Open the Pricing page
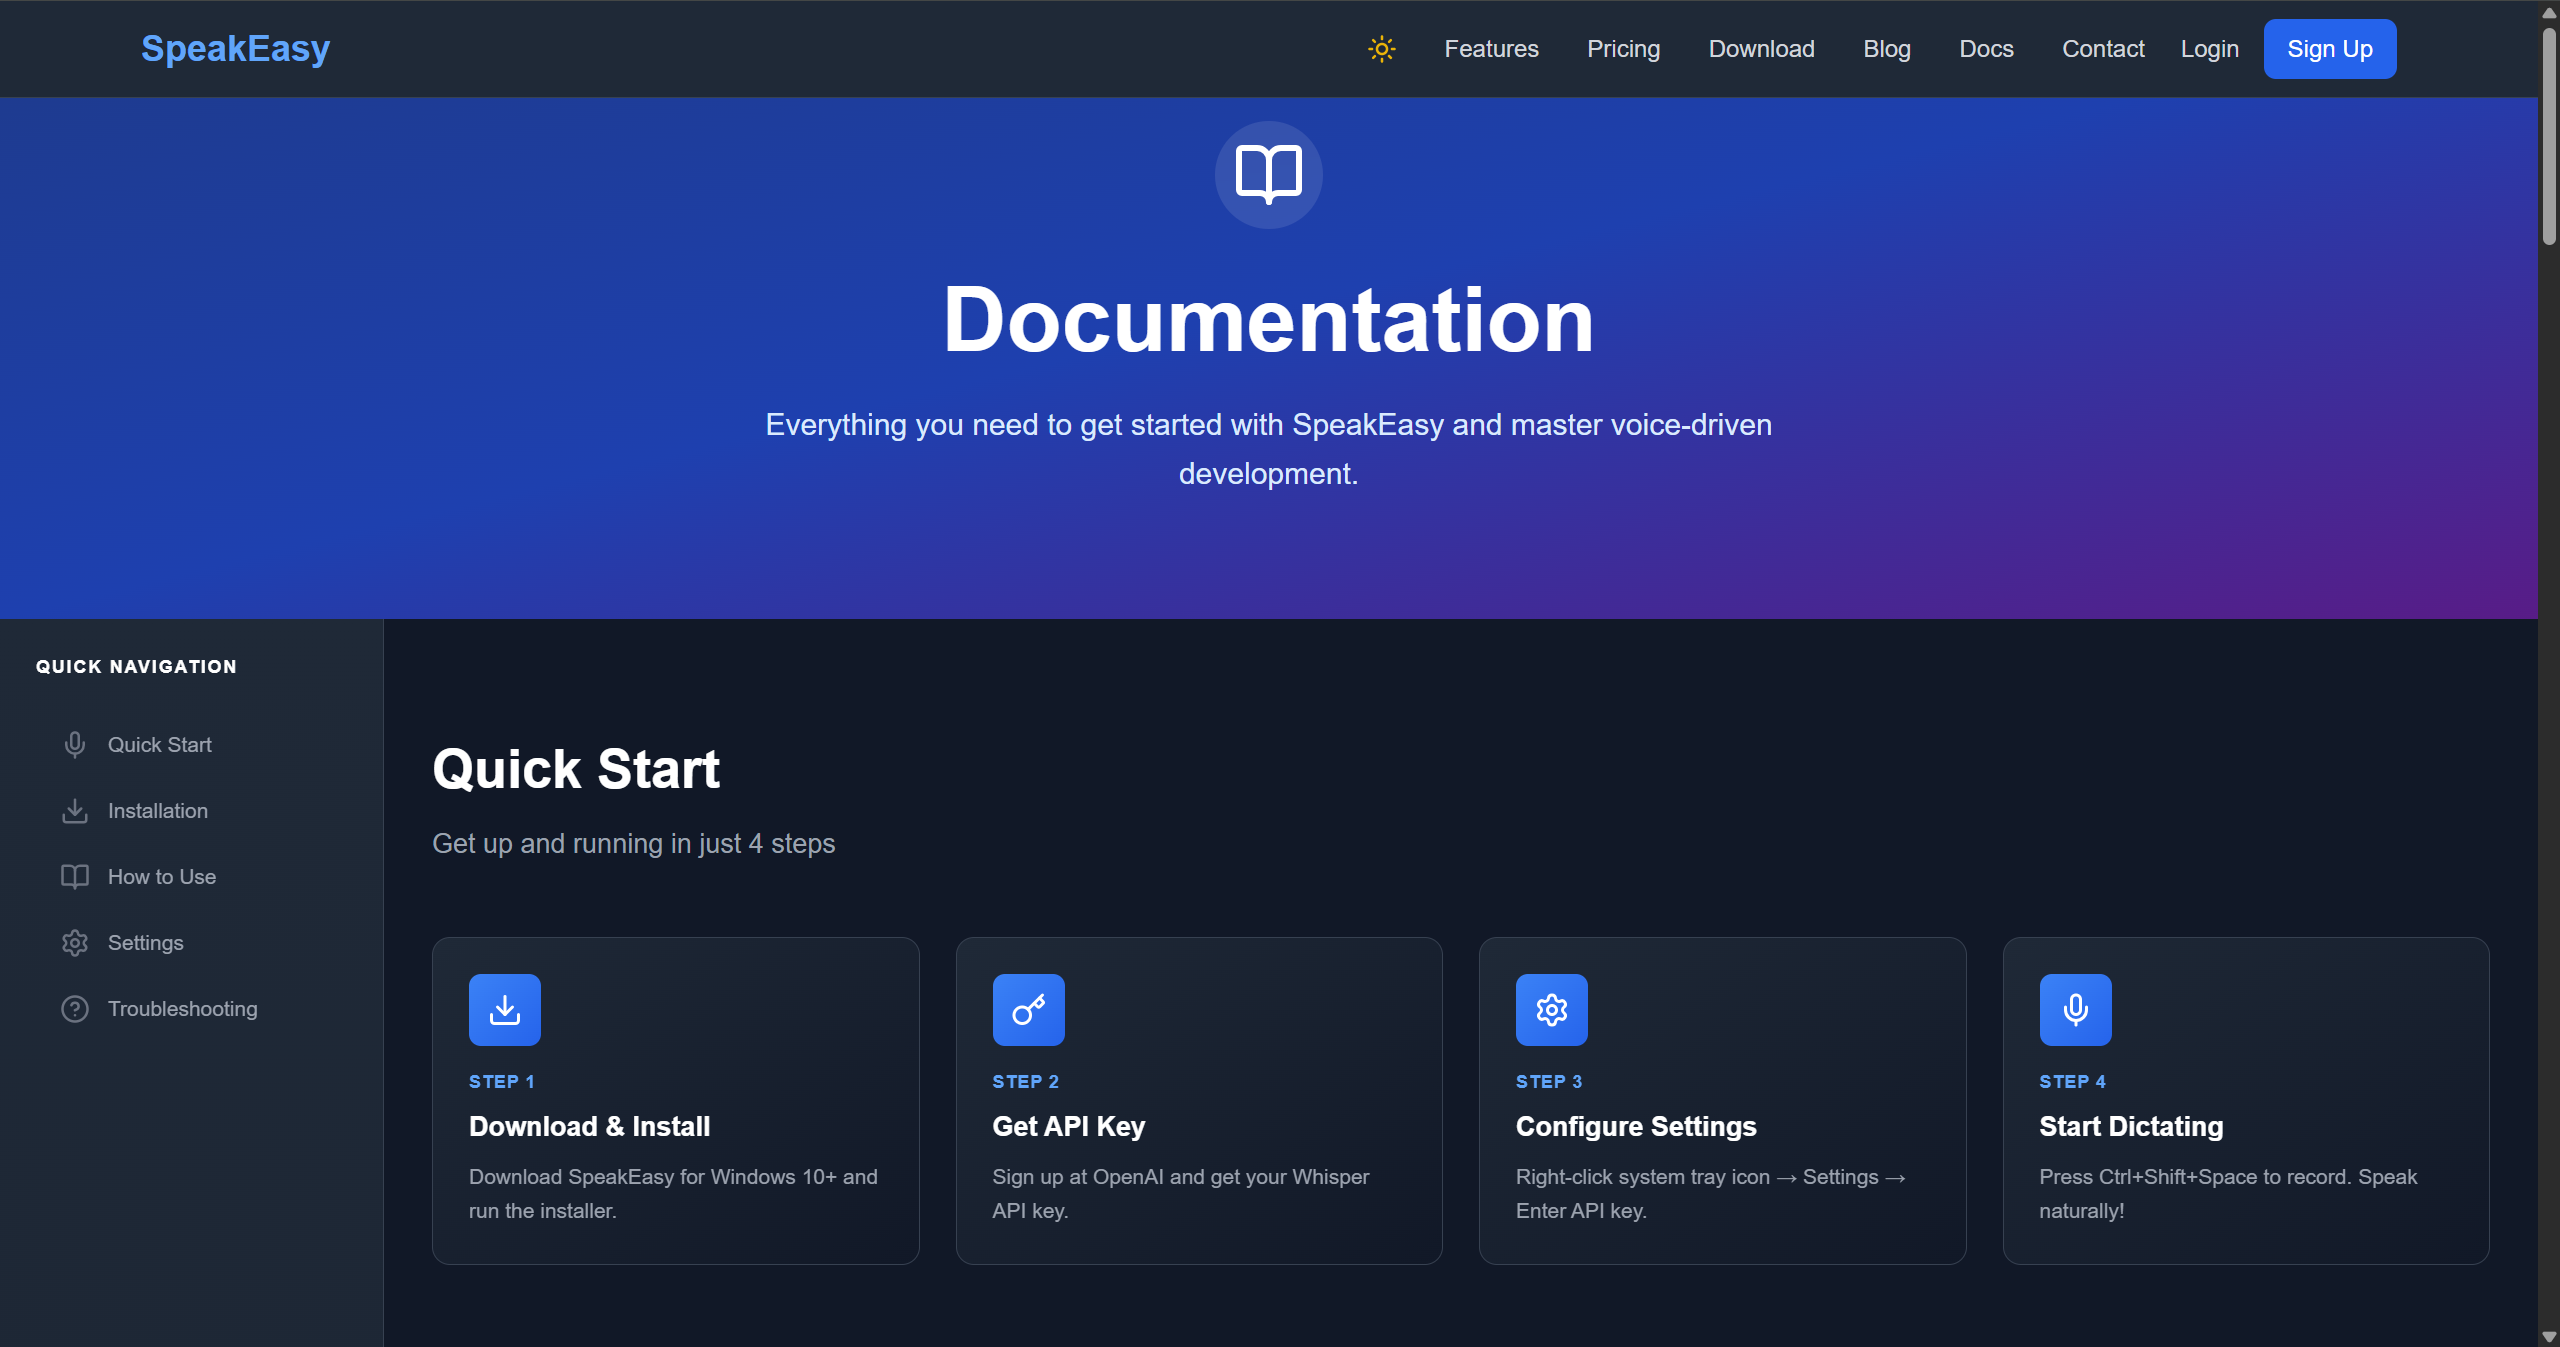Screen dimensions: 2560x1347 click(x=1623, y=49)
